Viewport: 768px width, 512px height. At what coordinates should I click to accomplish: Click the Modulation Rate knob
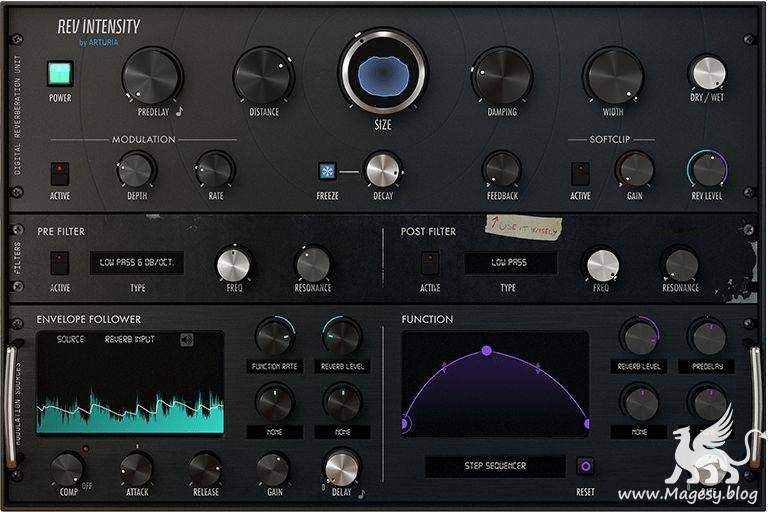coord(215,170)
